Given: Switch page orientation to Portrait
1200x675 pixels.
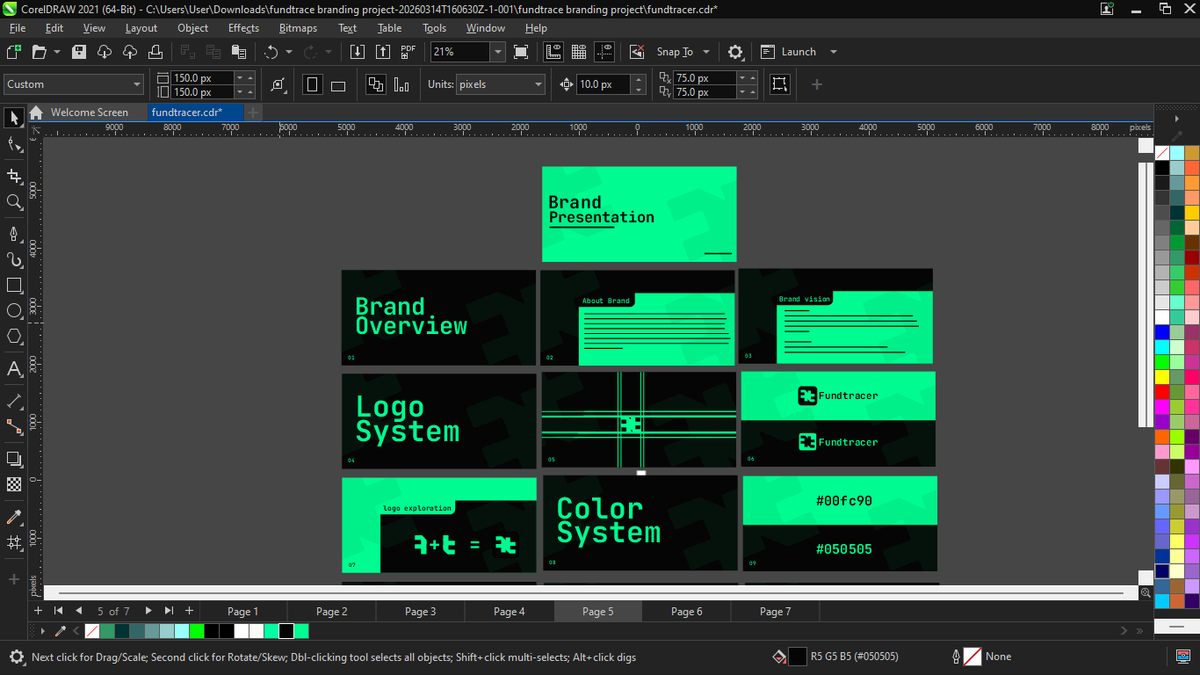Looking at the screenshot, I should point(312,85).
